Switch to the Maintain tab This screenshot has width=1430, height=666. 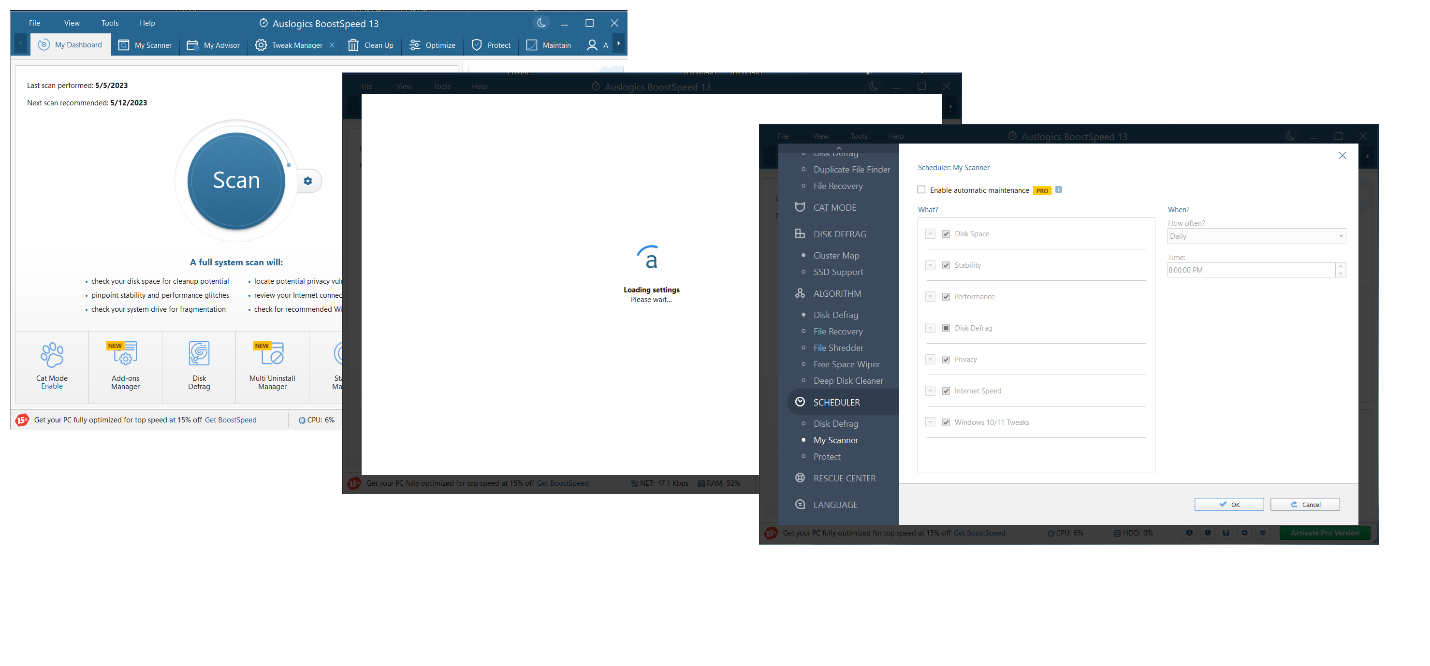[549, 45]
